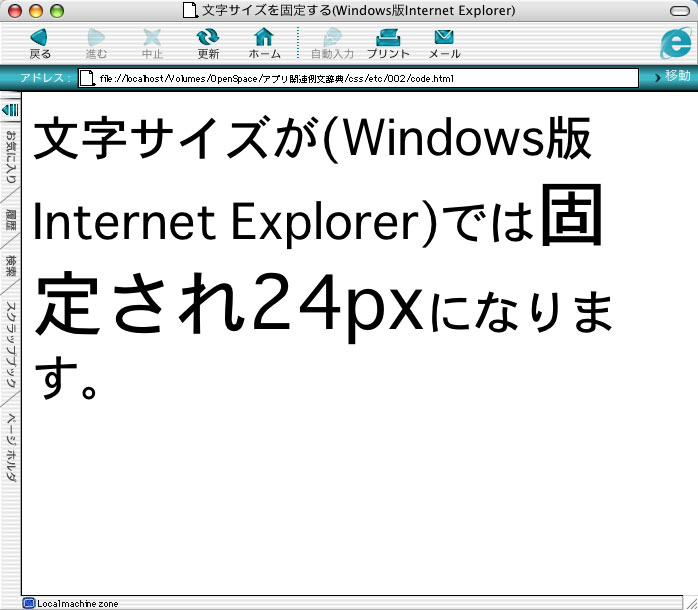
Task: Go back with the 戻る arrow icon
Action: point(40,37)
